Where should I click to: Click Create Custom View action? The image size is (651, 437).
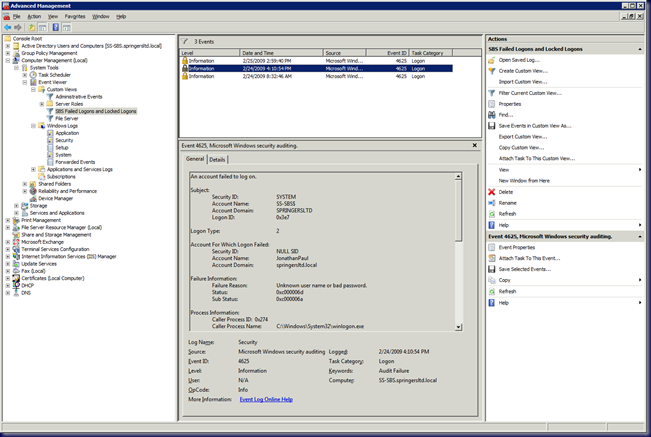521,70
